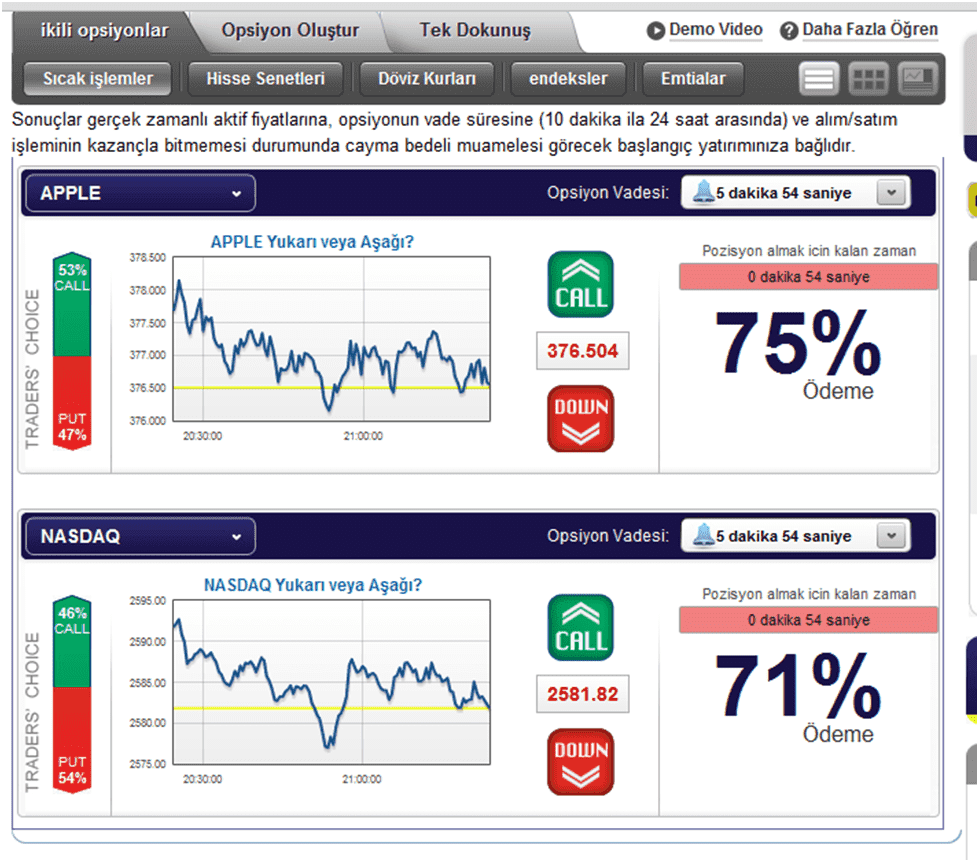Click the question mark help icon
979x862 pixels.
click(x=789, y=31)
